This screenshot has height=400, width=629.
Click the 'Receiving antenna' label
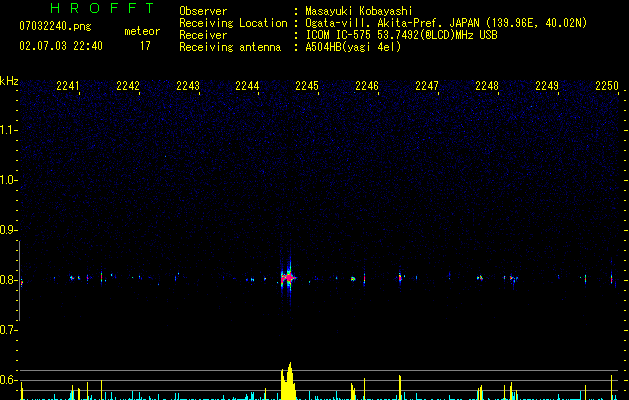230,47
